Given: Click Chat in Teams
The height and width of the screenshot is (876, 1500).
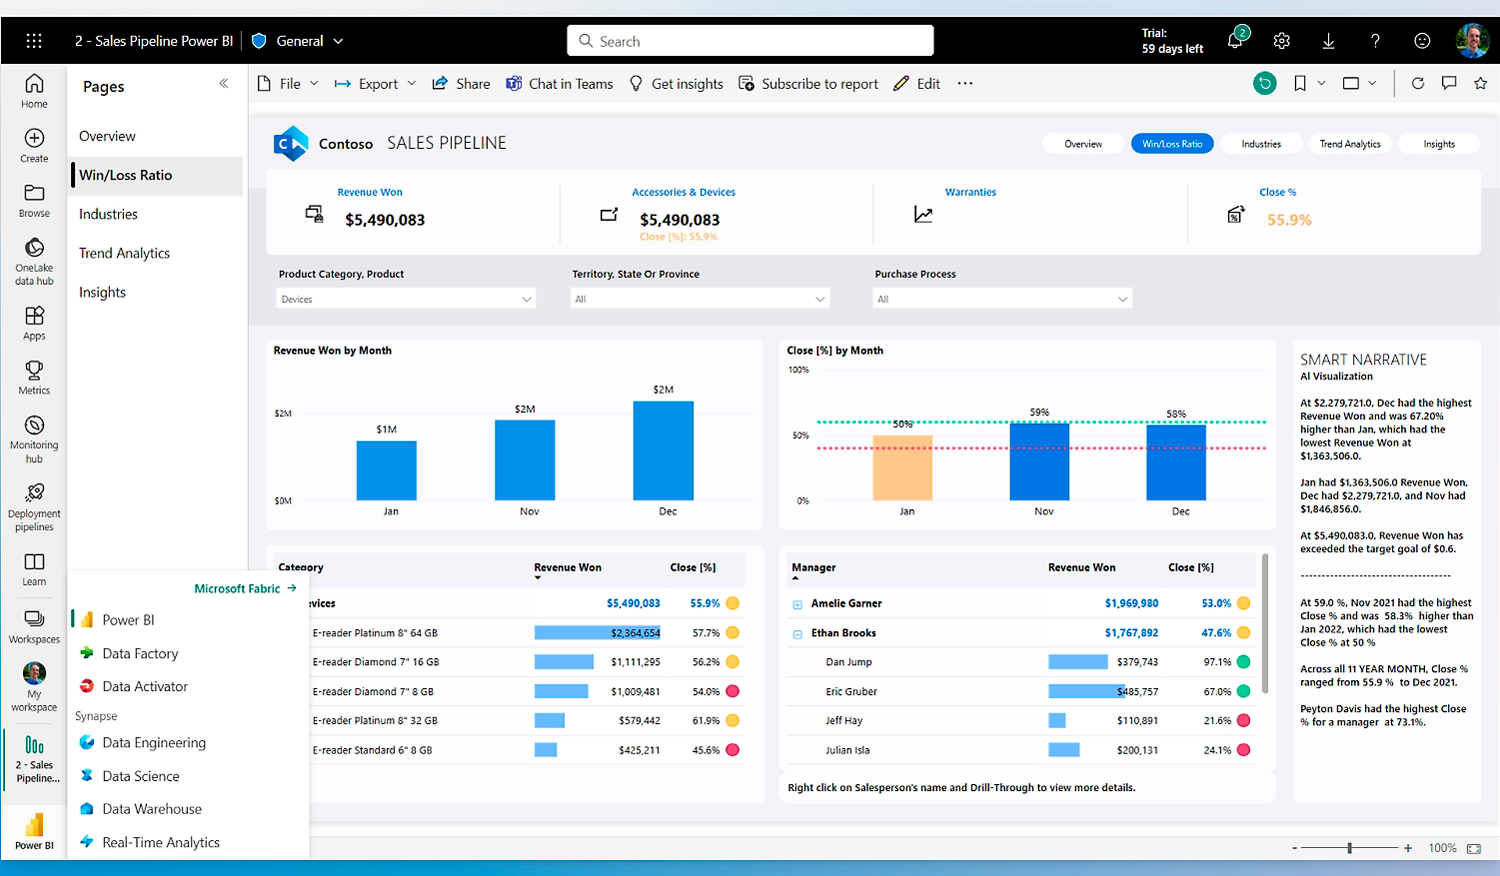Looking at the screenshot, I should (x=559, y=84).
